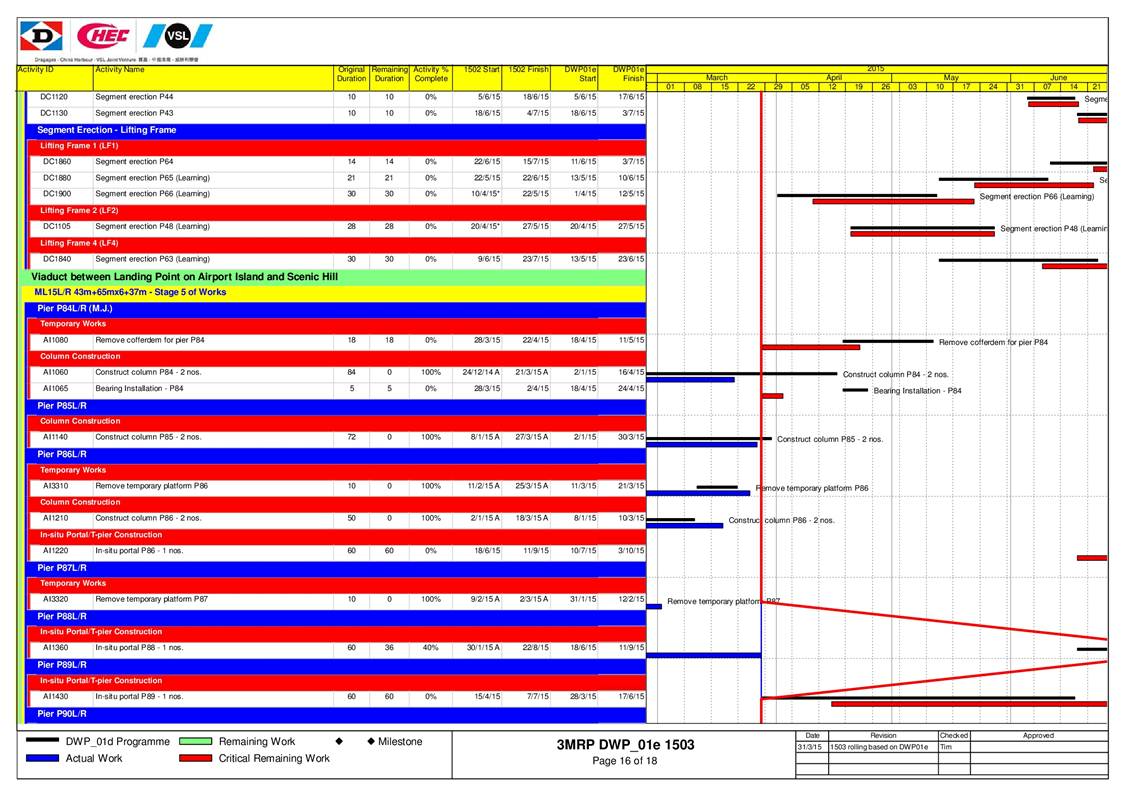This screenshot has height=793, width=1123.
Task: Click the revision date 31/3/15 in footer
Action: (809, 747)
